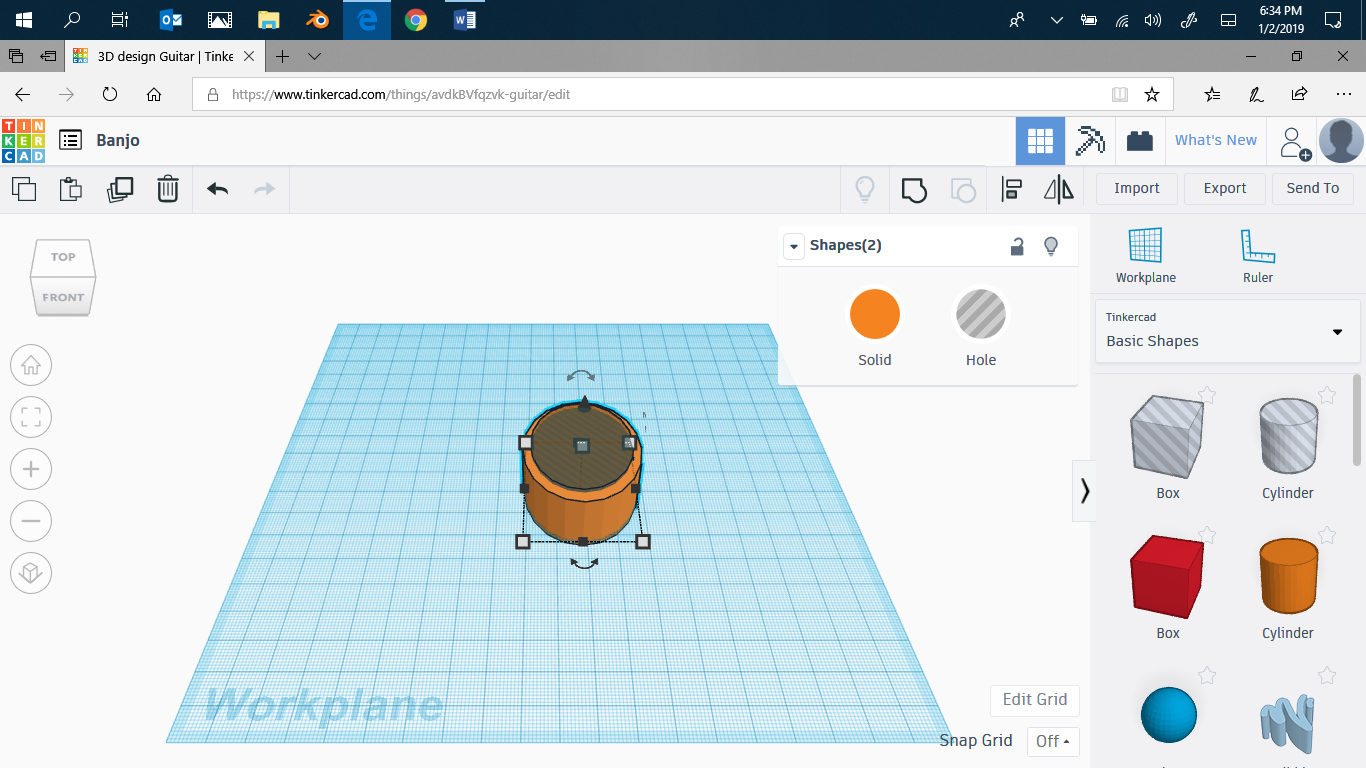Collapse the Shapes(2) panel arrow
This screenshot has width=1366, height=768.
point(794,246)
